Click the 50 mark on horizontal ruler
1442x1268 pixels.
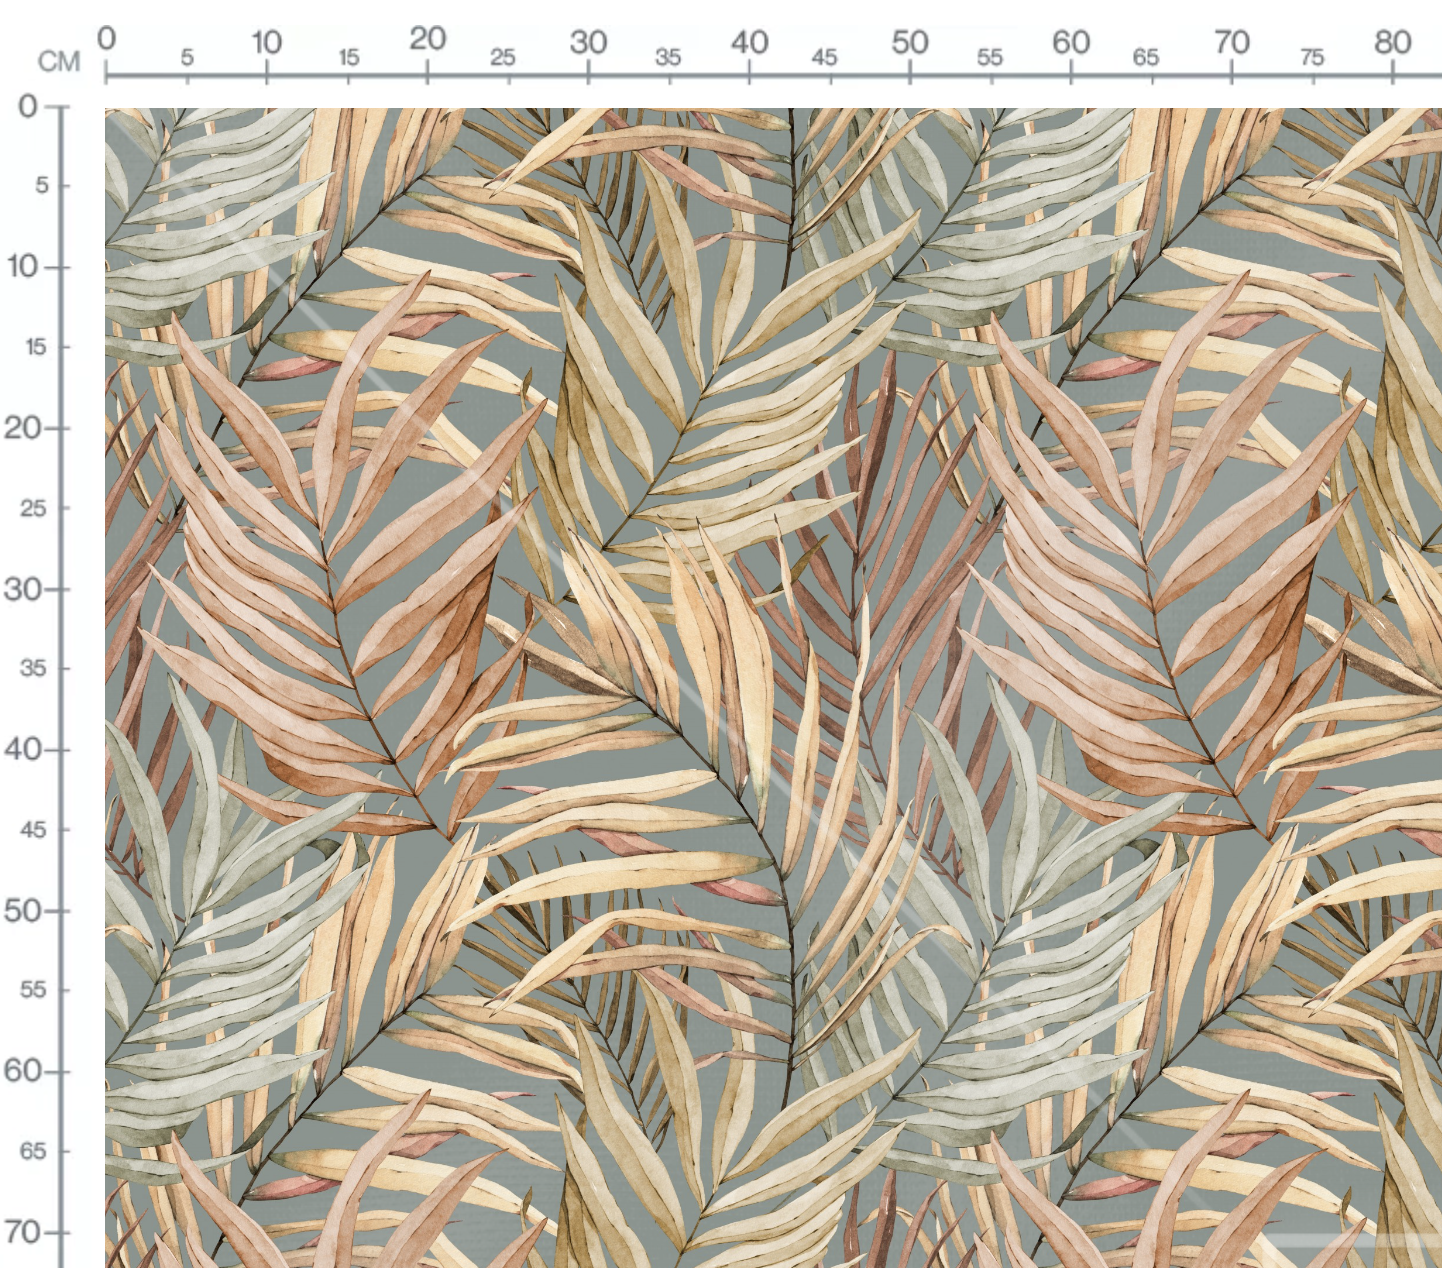click(910, 42)
